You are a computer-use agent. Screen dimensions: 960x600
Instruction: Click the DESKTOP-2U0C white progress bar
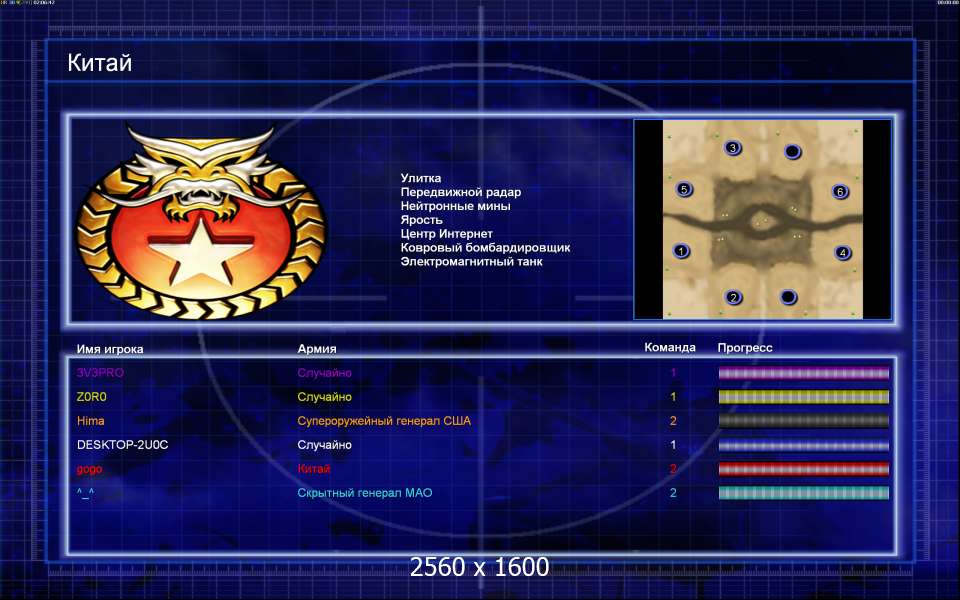point(803,445)
